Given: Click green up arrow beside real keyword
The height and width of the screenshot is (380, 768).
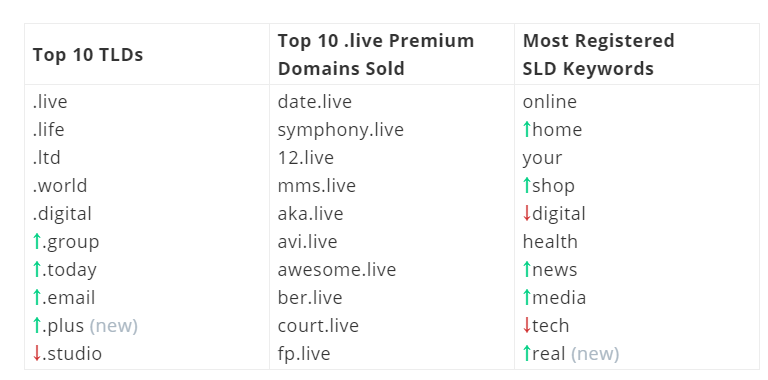Looking at the screenshot, I should [527, 354].
